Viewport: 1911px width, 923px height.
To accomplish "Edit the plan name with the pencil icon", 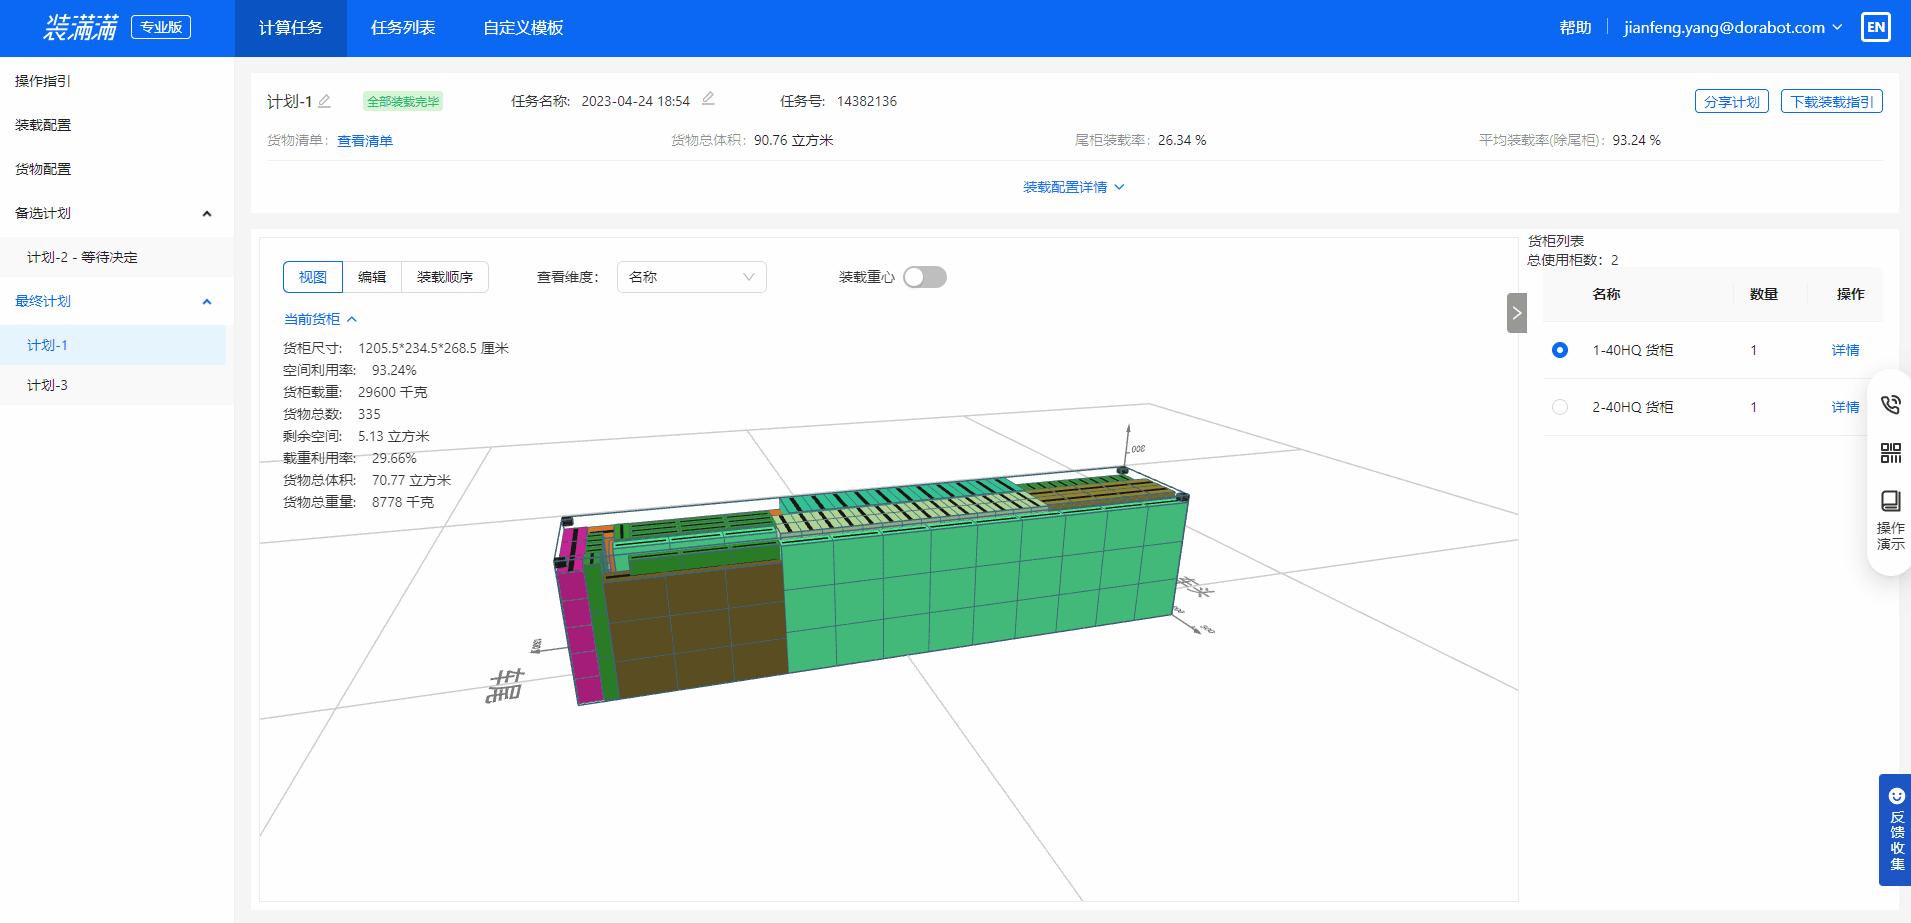I will pos(324,100).
